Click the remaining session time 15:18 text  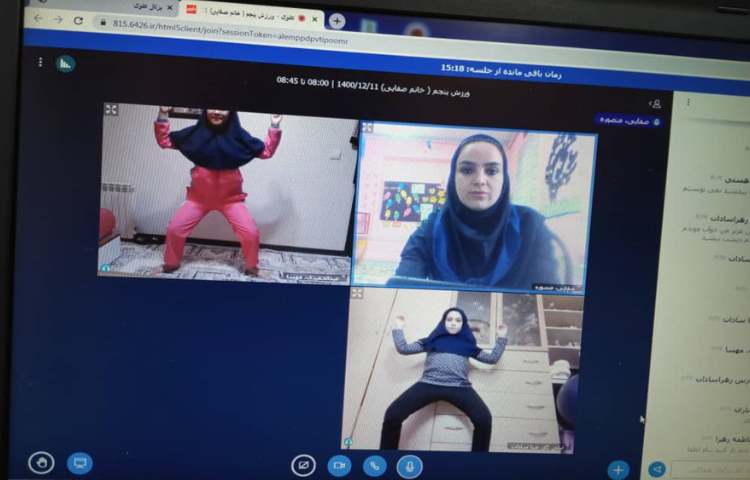[x=501, y=71]
